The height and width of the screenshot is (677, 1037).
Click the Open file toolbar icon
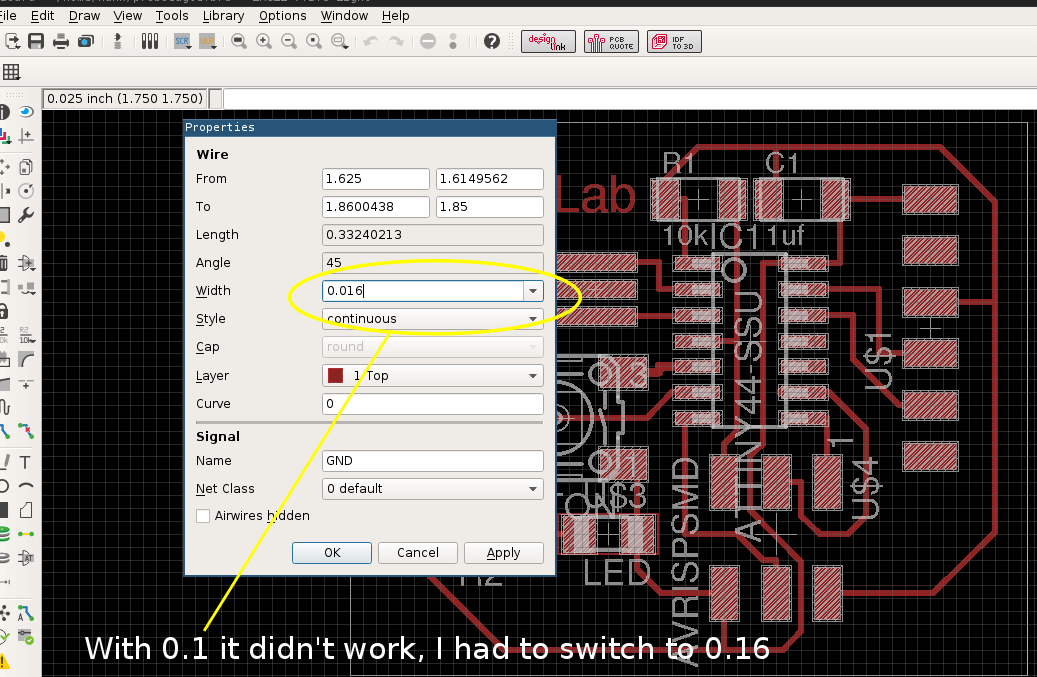12,42
